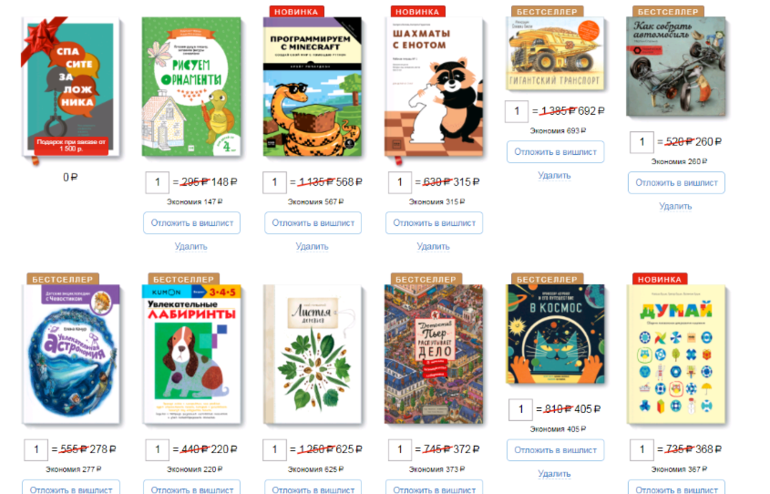Delete В космос book with Удалить
The width and height of the screenshot is (770, 494).
(x=554, y=474)
